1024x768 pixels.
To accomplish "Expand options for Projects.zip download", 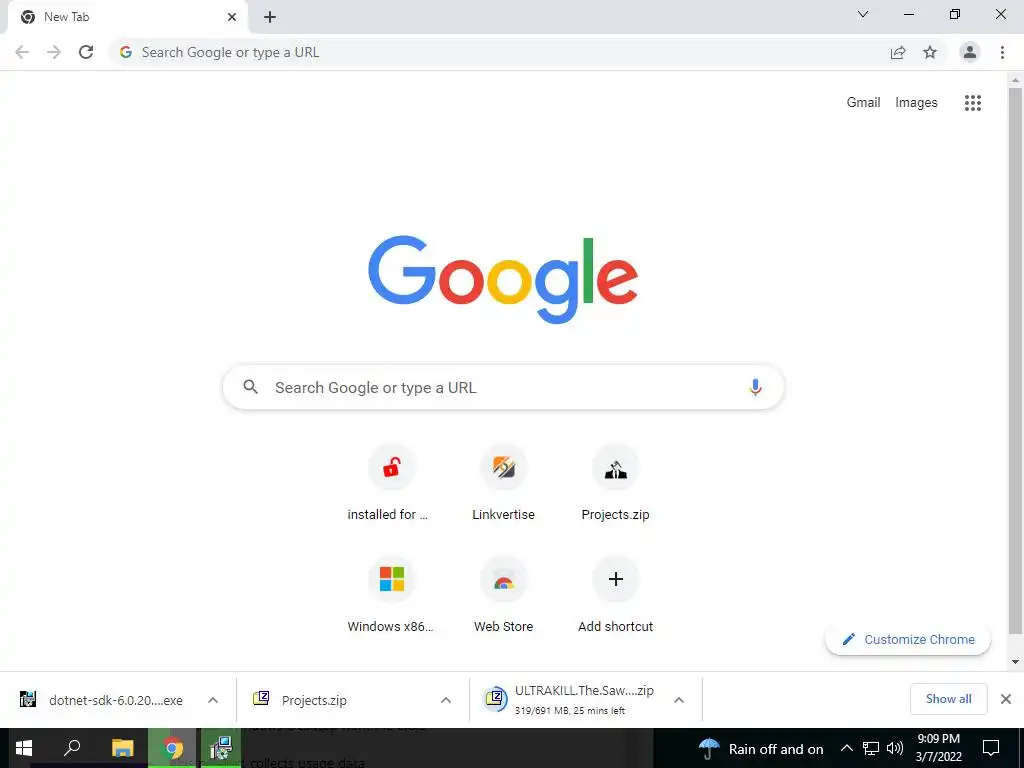I will [446, 700].
